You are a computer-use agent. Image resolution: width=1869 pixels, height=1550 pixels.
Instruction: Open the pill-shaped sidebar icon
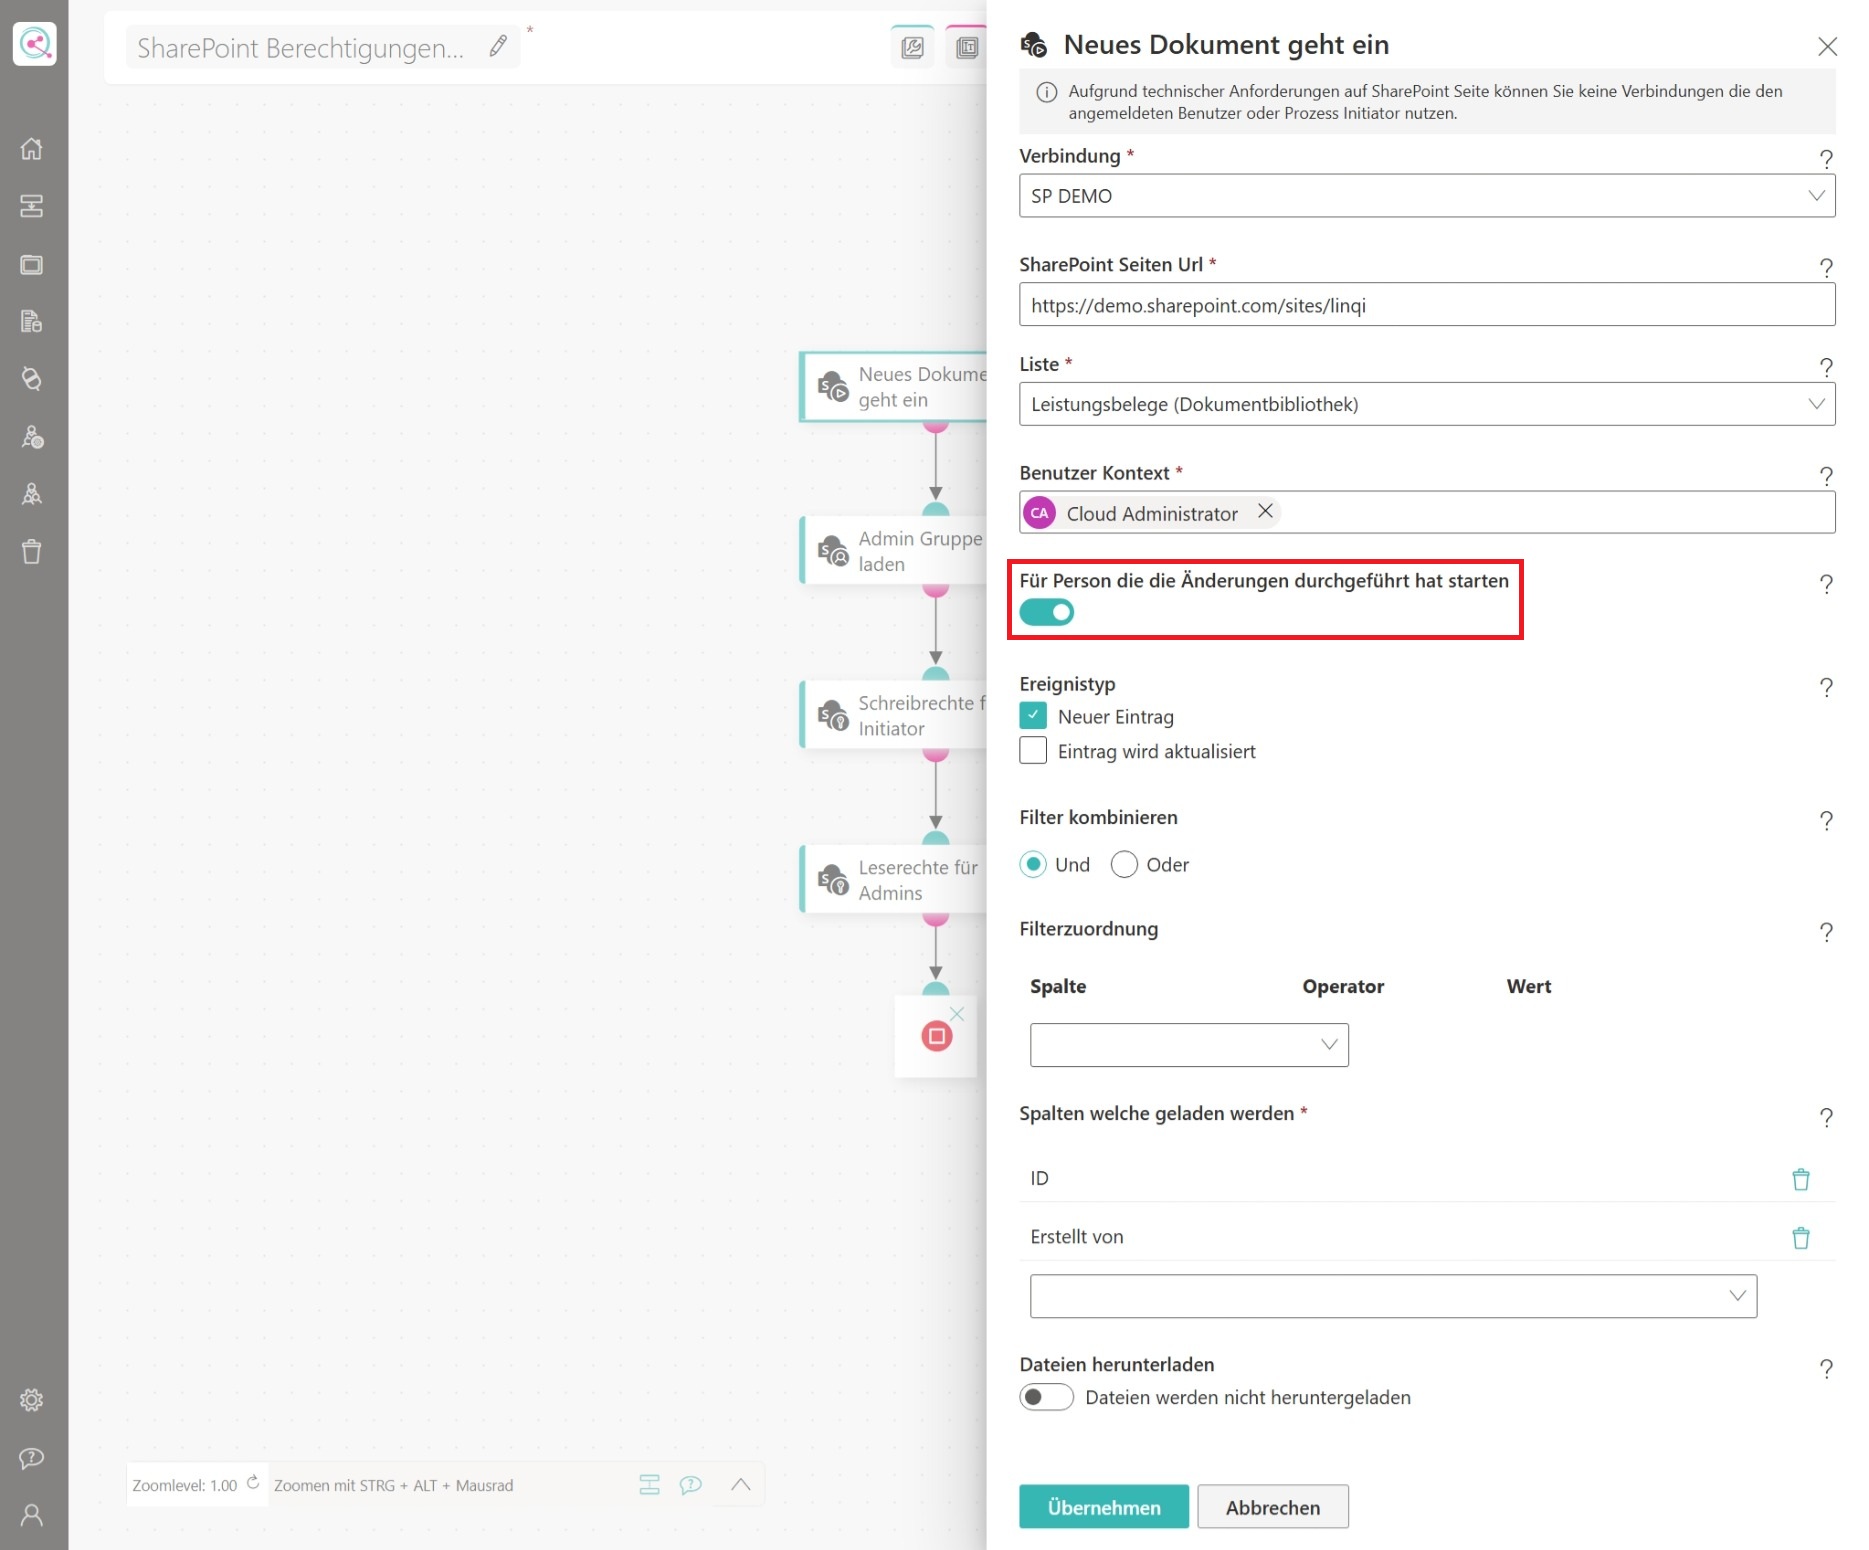(x=32, y=379)
